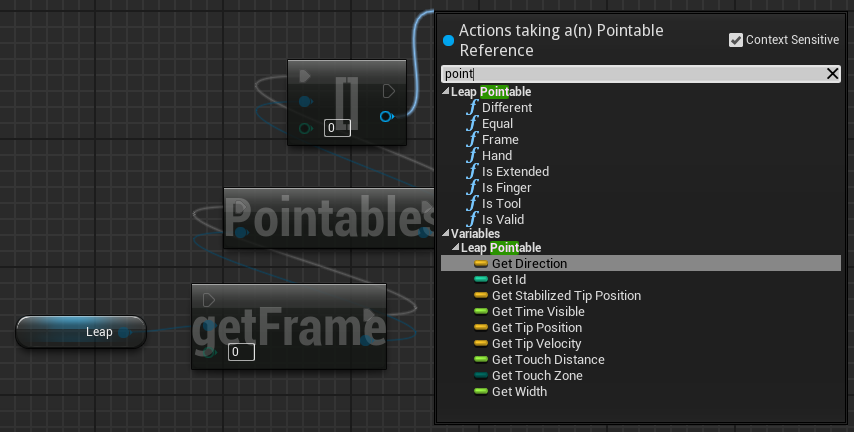Viewport: 854px width, 432px height.
Task: Select the Equal function
Action: (x=497, y=124)
